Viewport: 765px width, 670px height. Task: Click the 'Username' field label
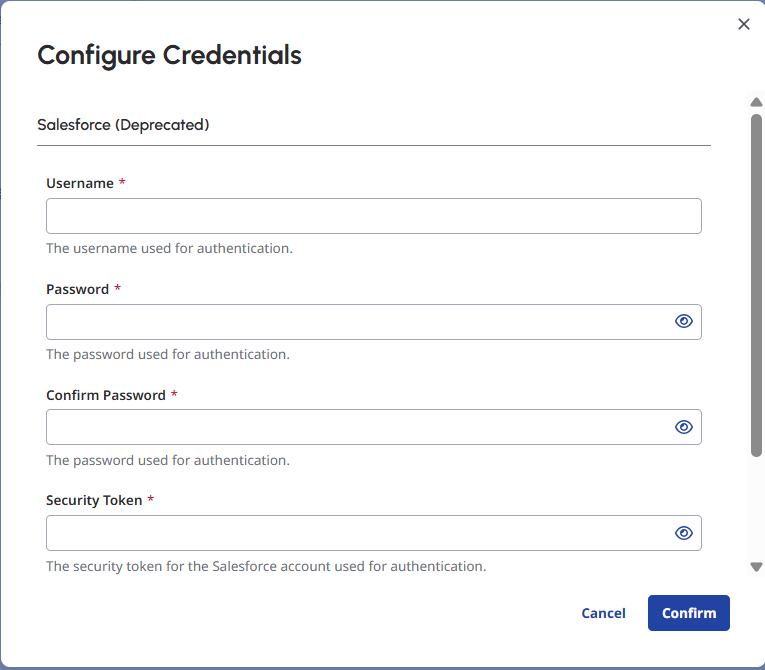click(x=80, y=183)
